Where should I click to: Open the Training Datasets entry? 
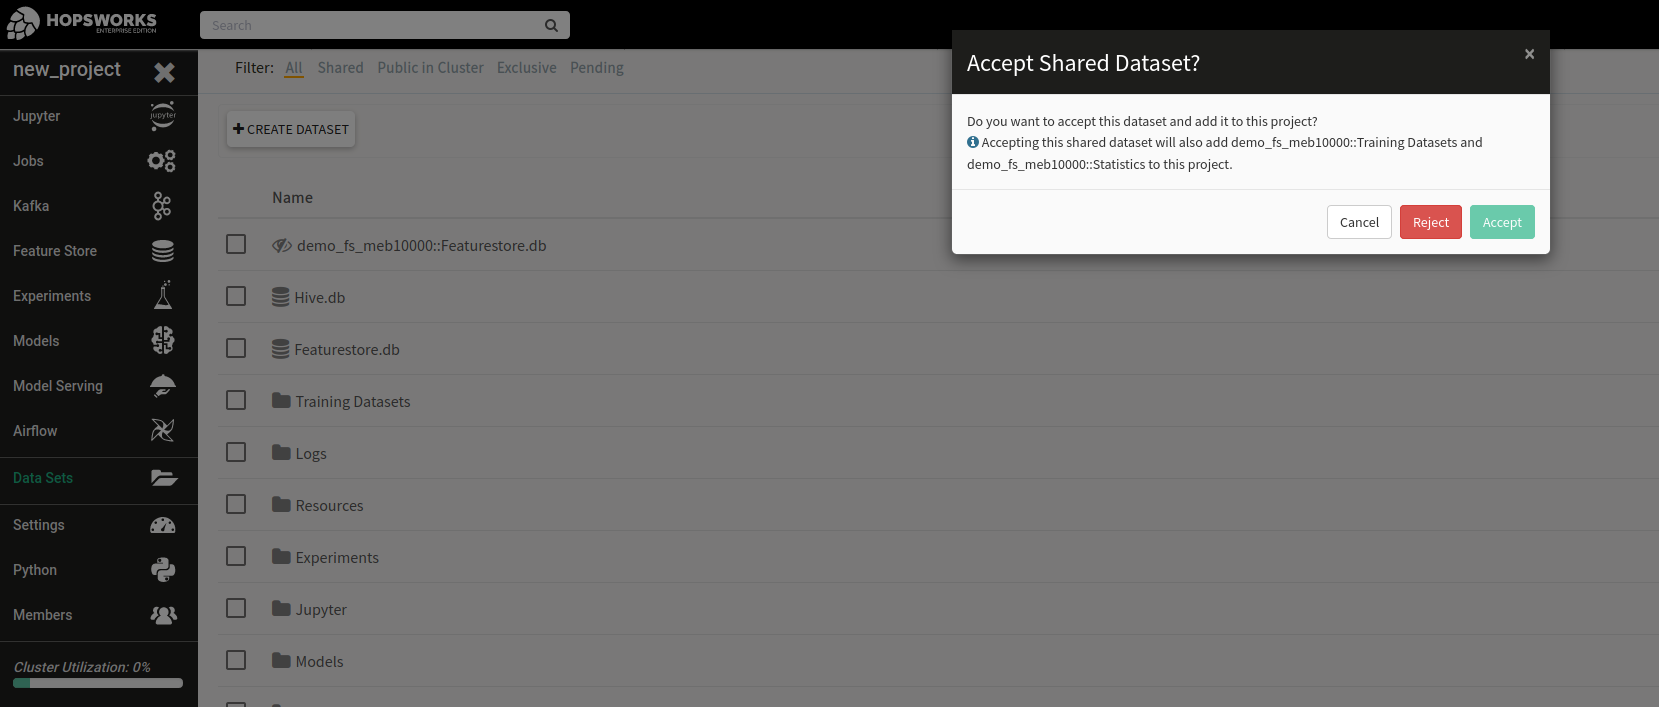pyautogui.click(x=353, y=401)
